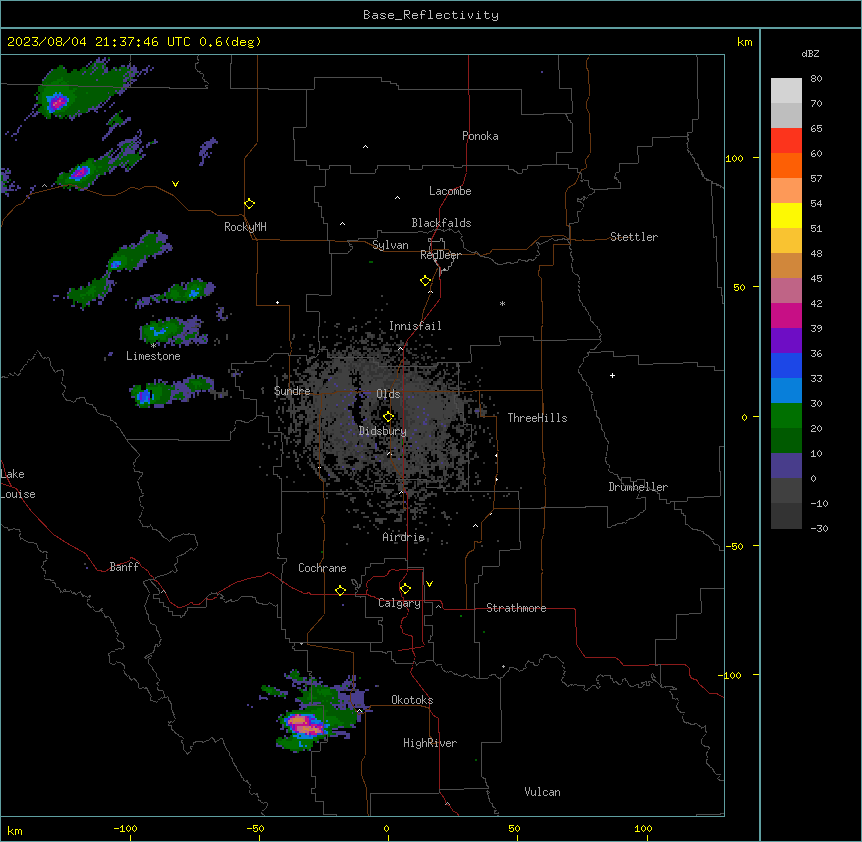Click the yellow V marker northwest of RockyMH
Image resolution: width=862 pixels, height=842 pixels.
(x=175, y=184)
